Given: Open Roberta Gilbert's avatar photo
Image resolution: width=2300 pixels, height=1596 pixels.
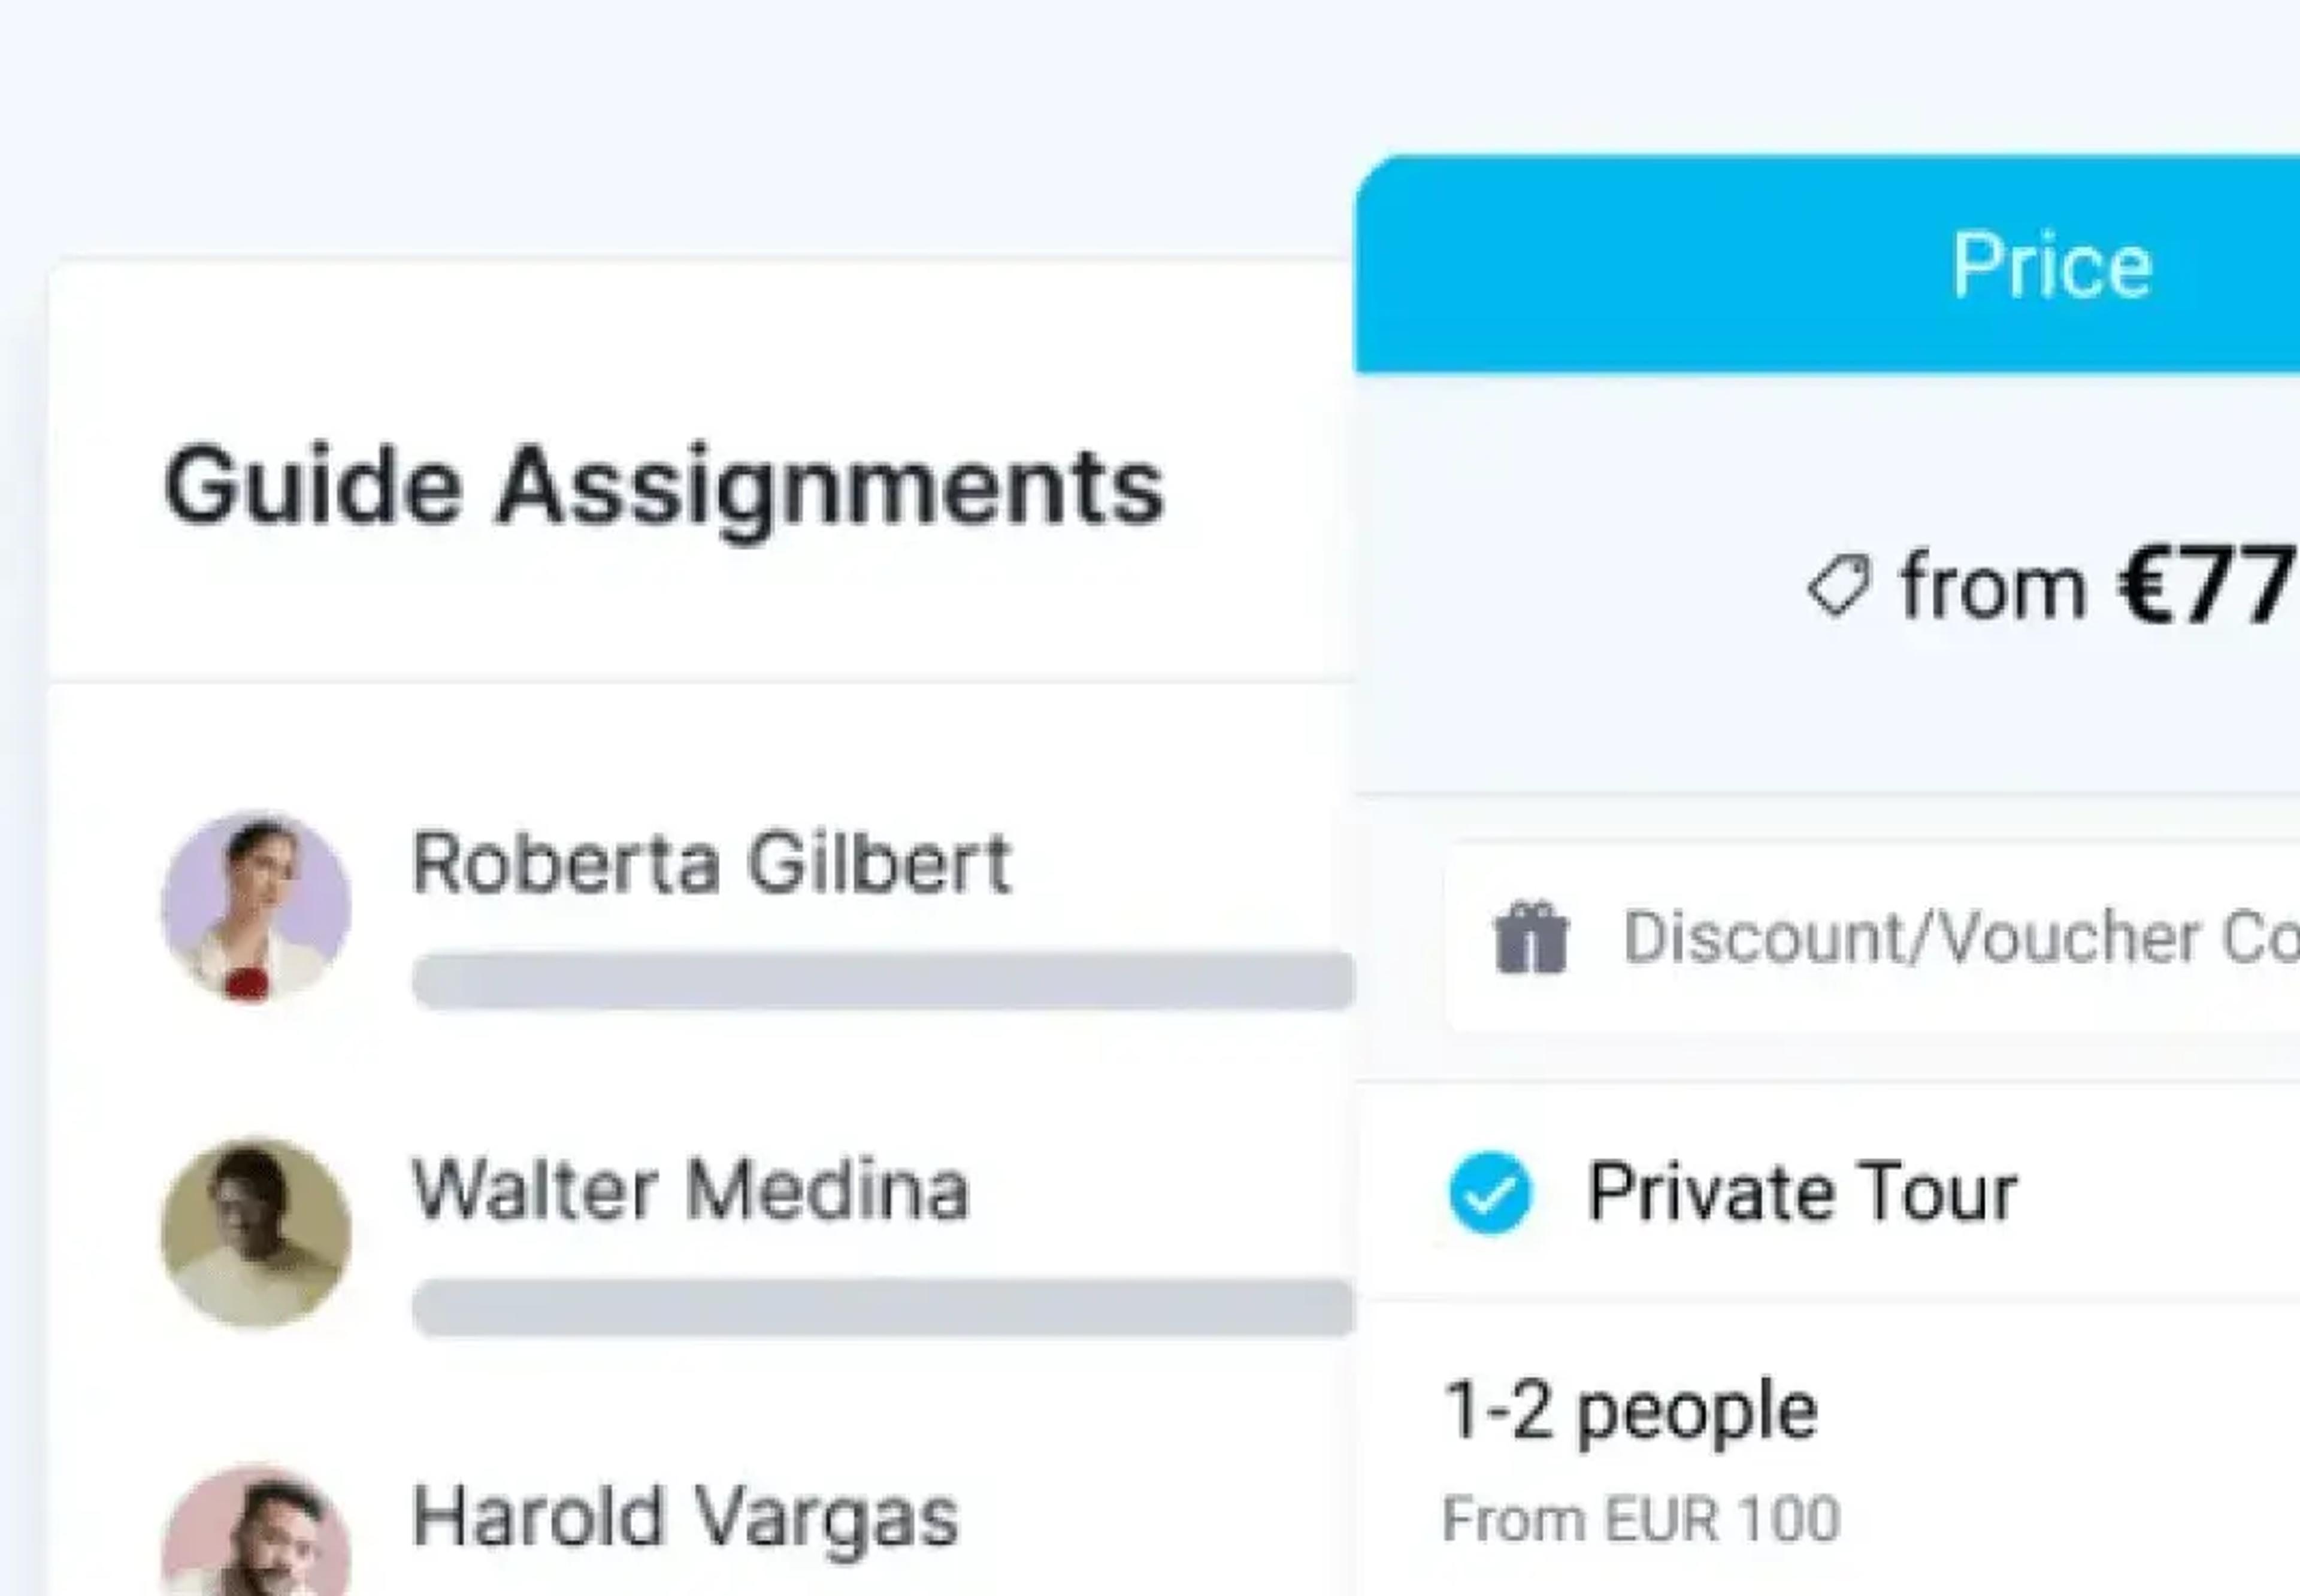Looking at the screenshot, I should coord(256,906).
